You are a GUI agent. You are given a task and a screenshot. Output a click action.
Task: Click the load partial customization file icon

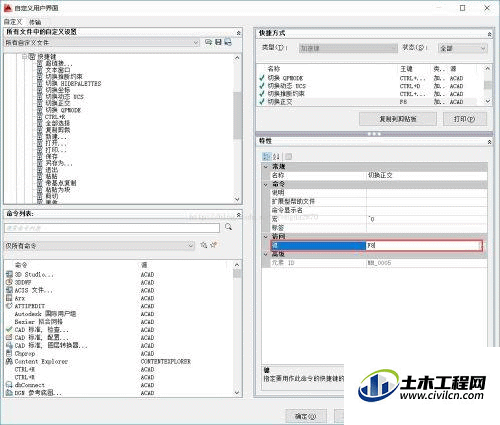pyautogui.click(x=208, y=42)
